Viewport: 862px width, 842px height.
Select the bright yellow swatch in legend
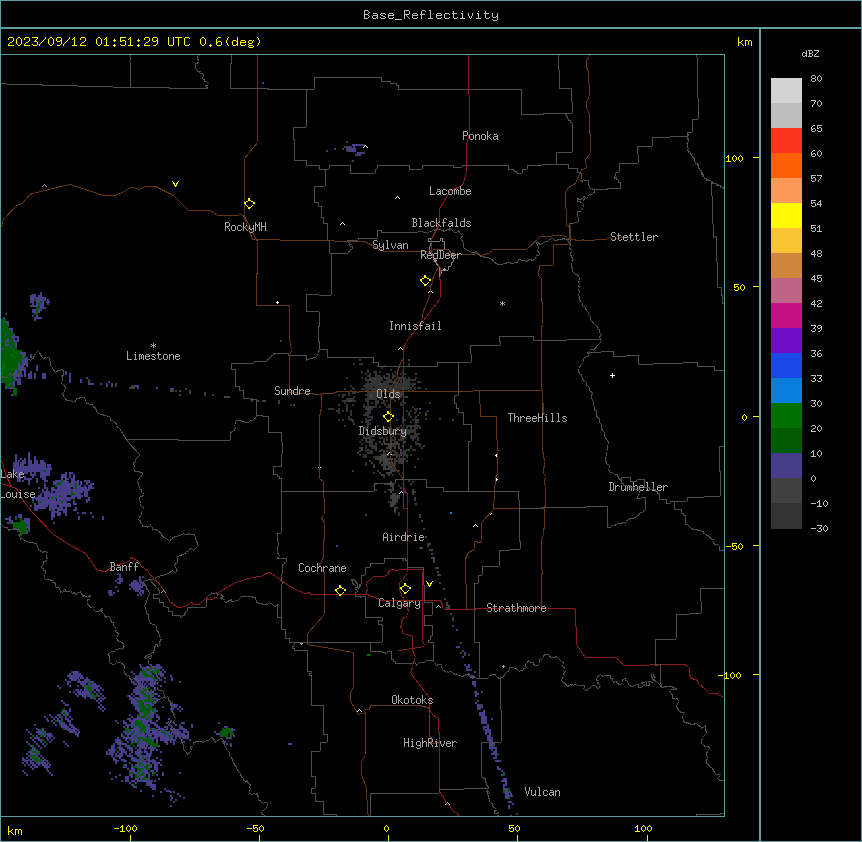click(x=786, y=215)
